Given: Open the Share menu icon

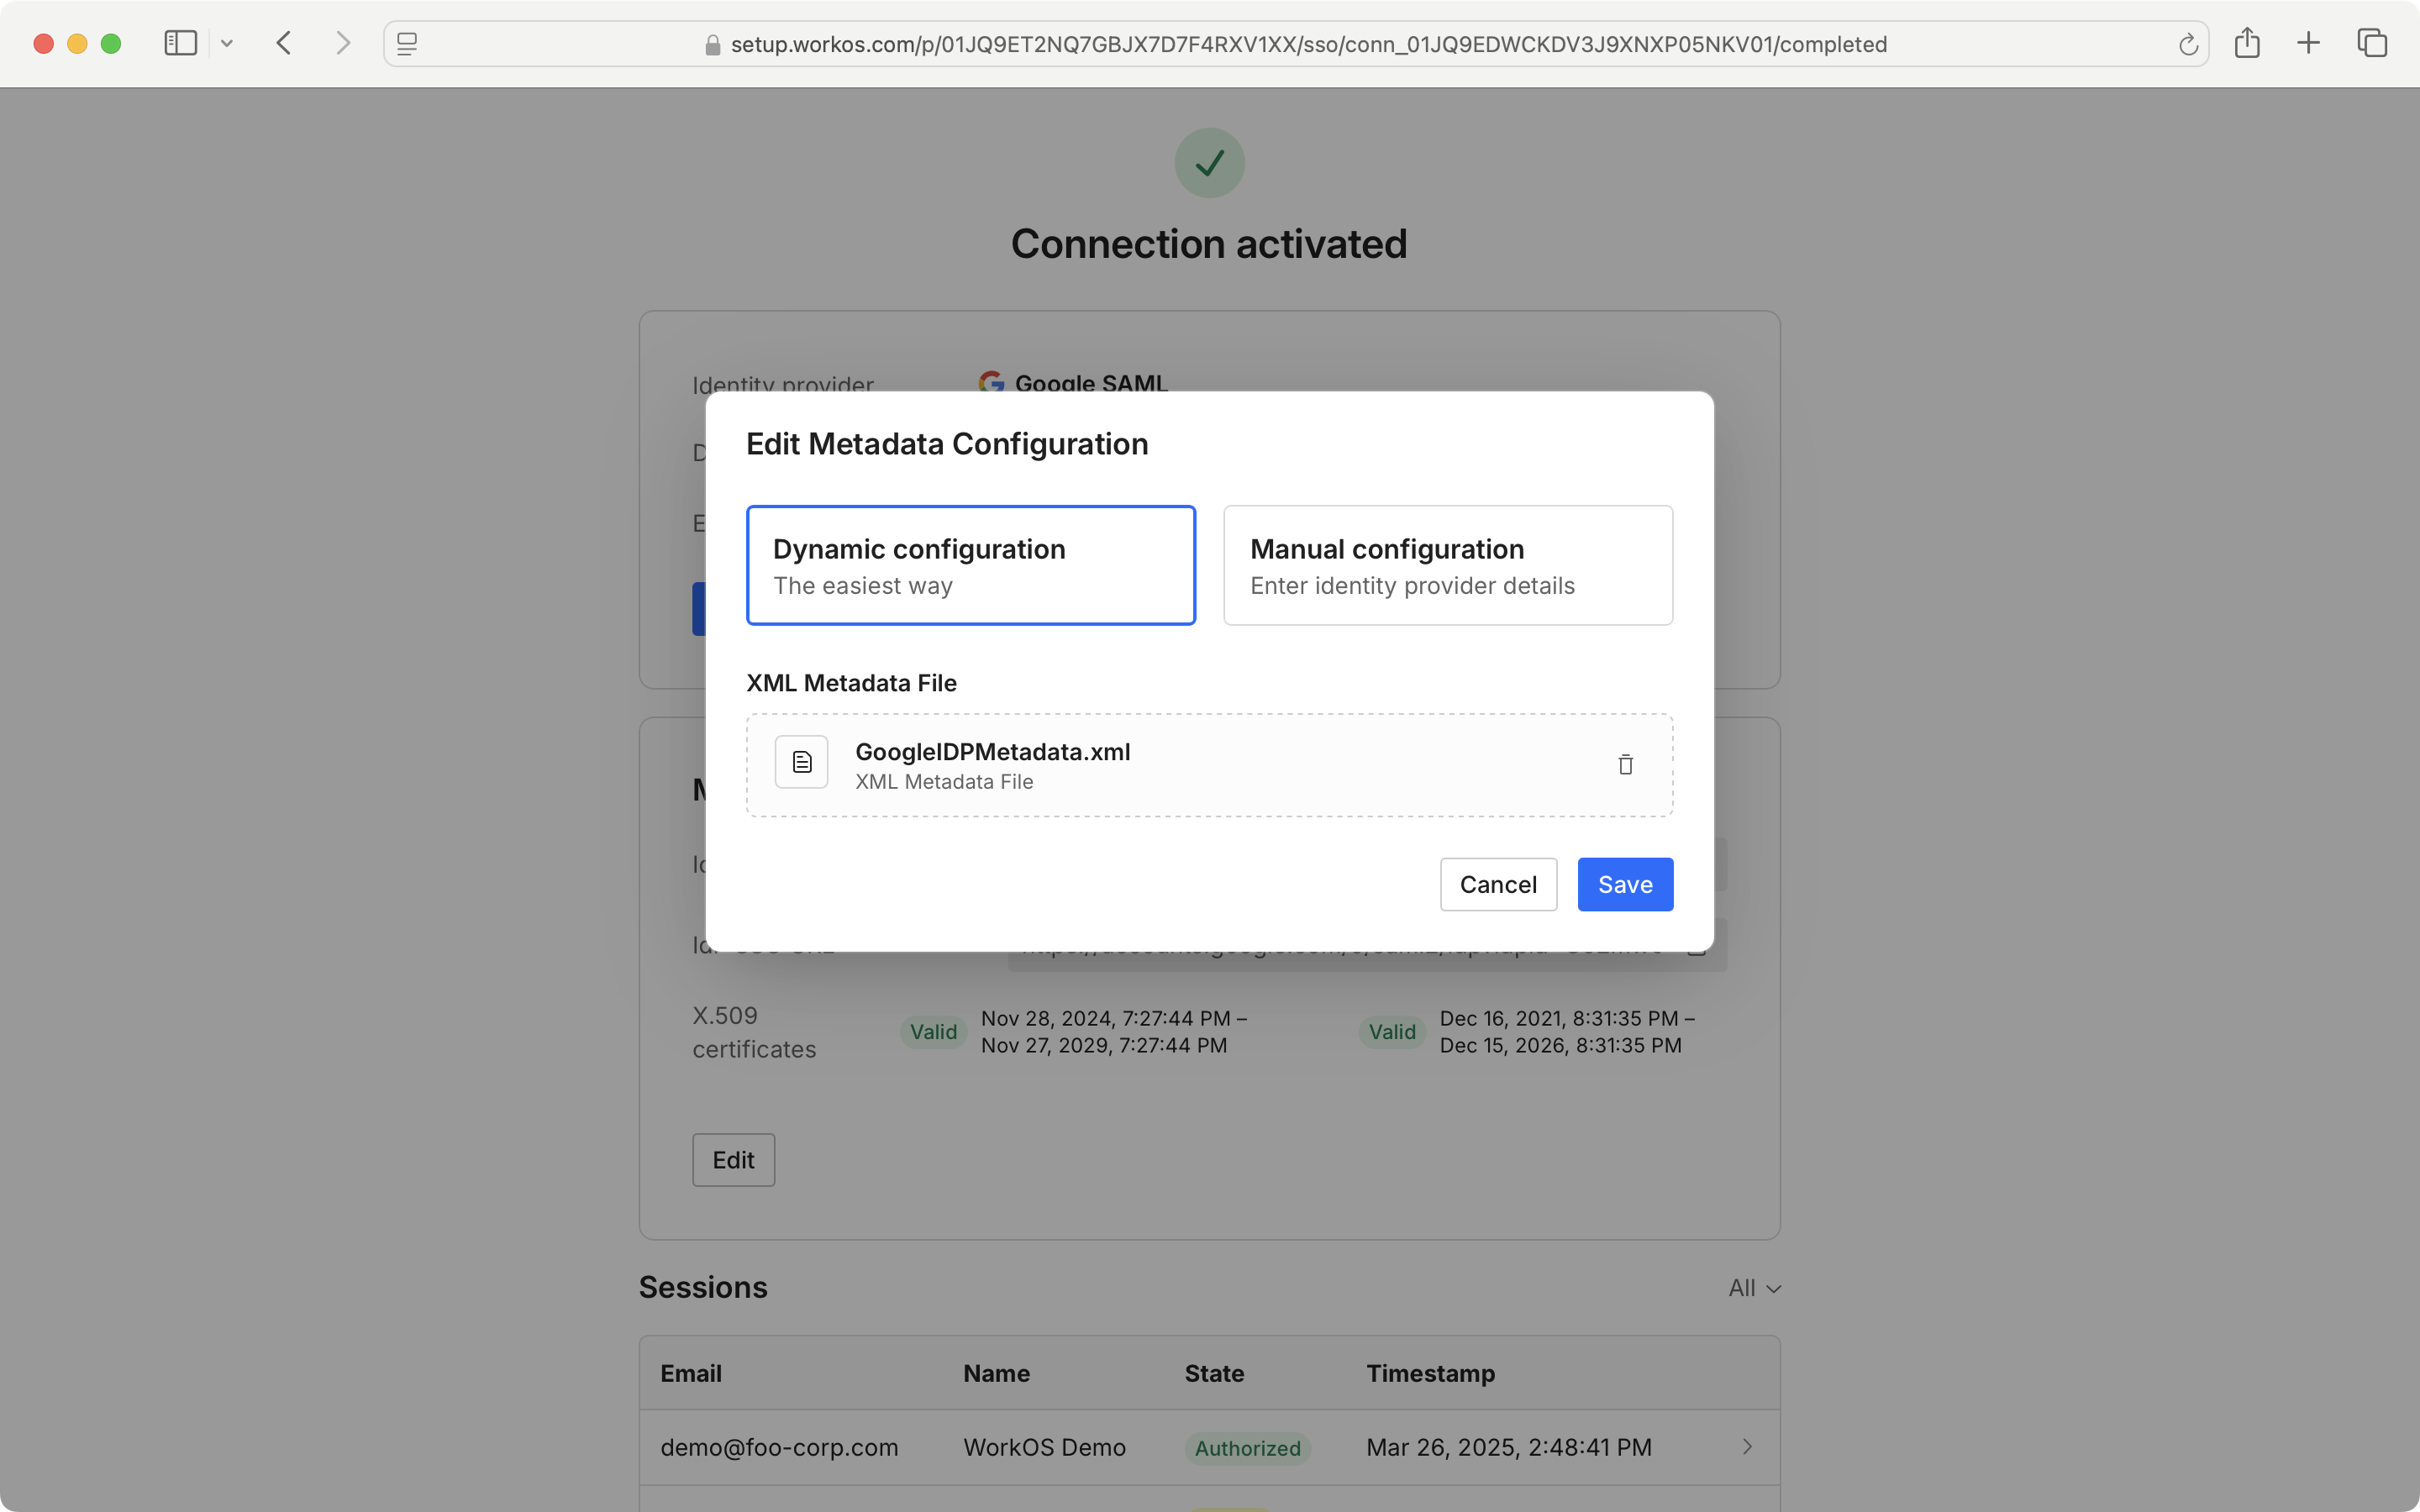Looking at the screenshot, I should [2247, 43].
